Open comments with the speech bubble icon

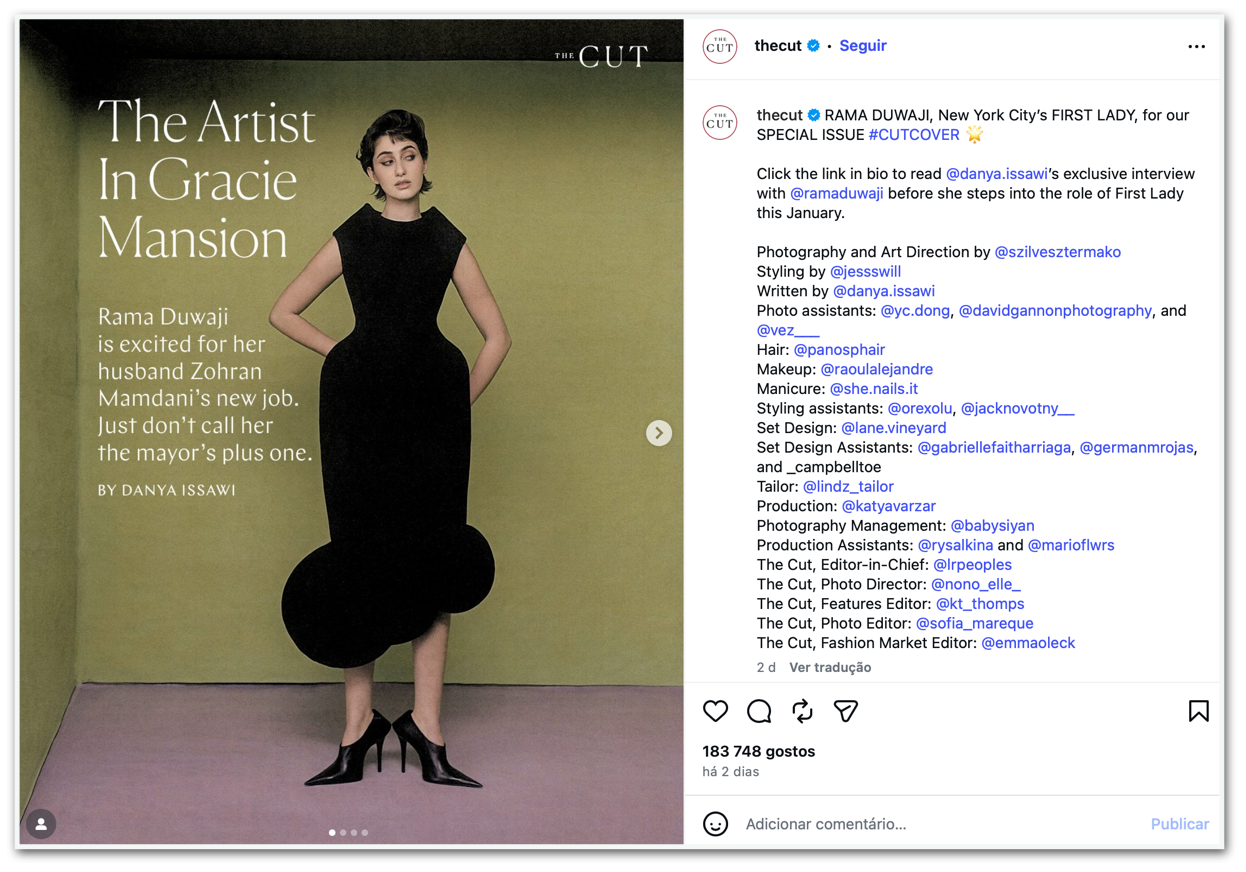coord(759,711)
